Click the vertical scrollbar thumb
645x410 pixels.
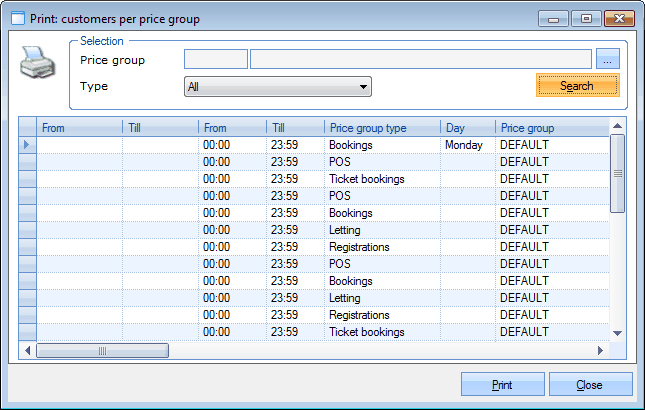coord(617,173)
